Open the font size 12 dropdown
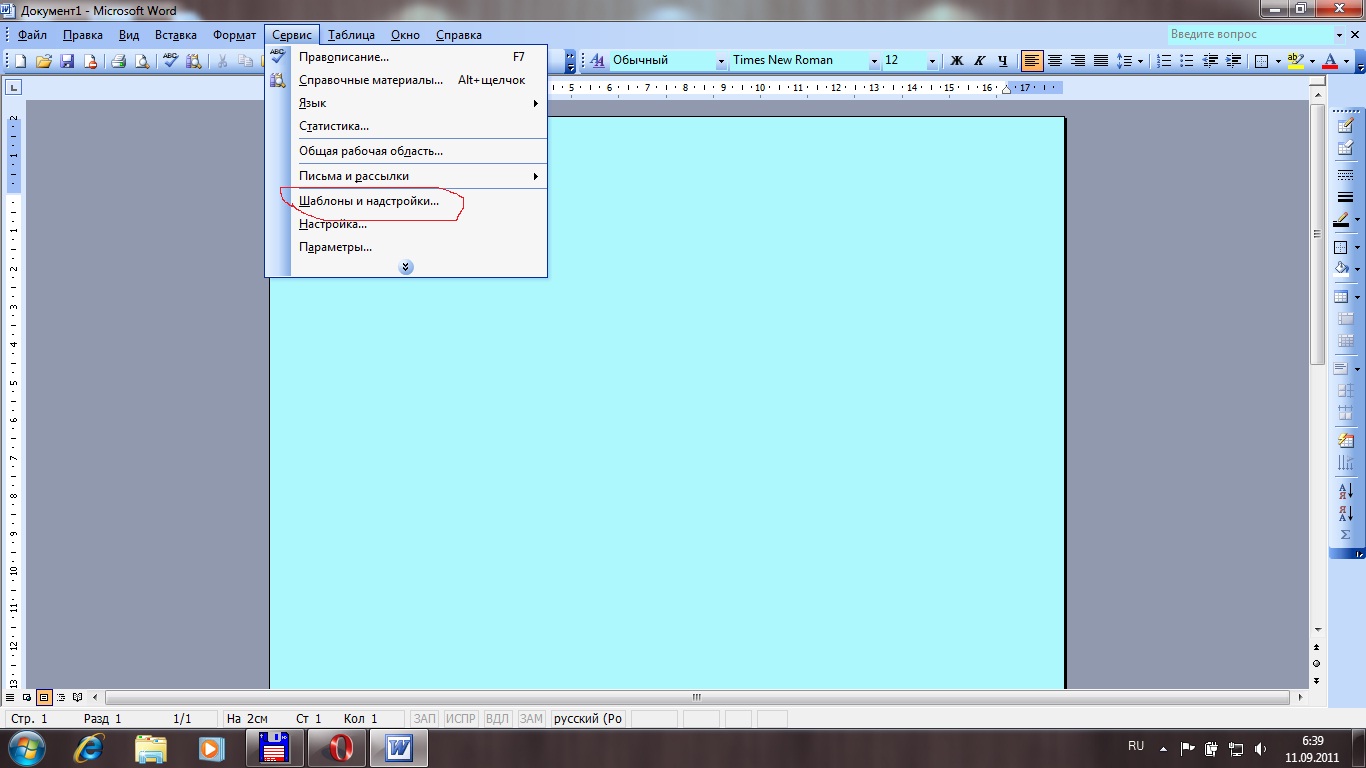1366x768 pixels. point(932,61)
